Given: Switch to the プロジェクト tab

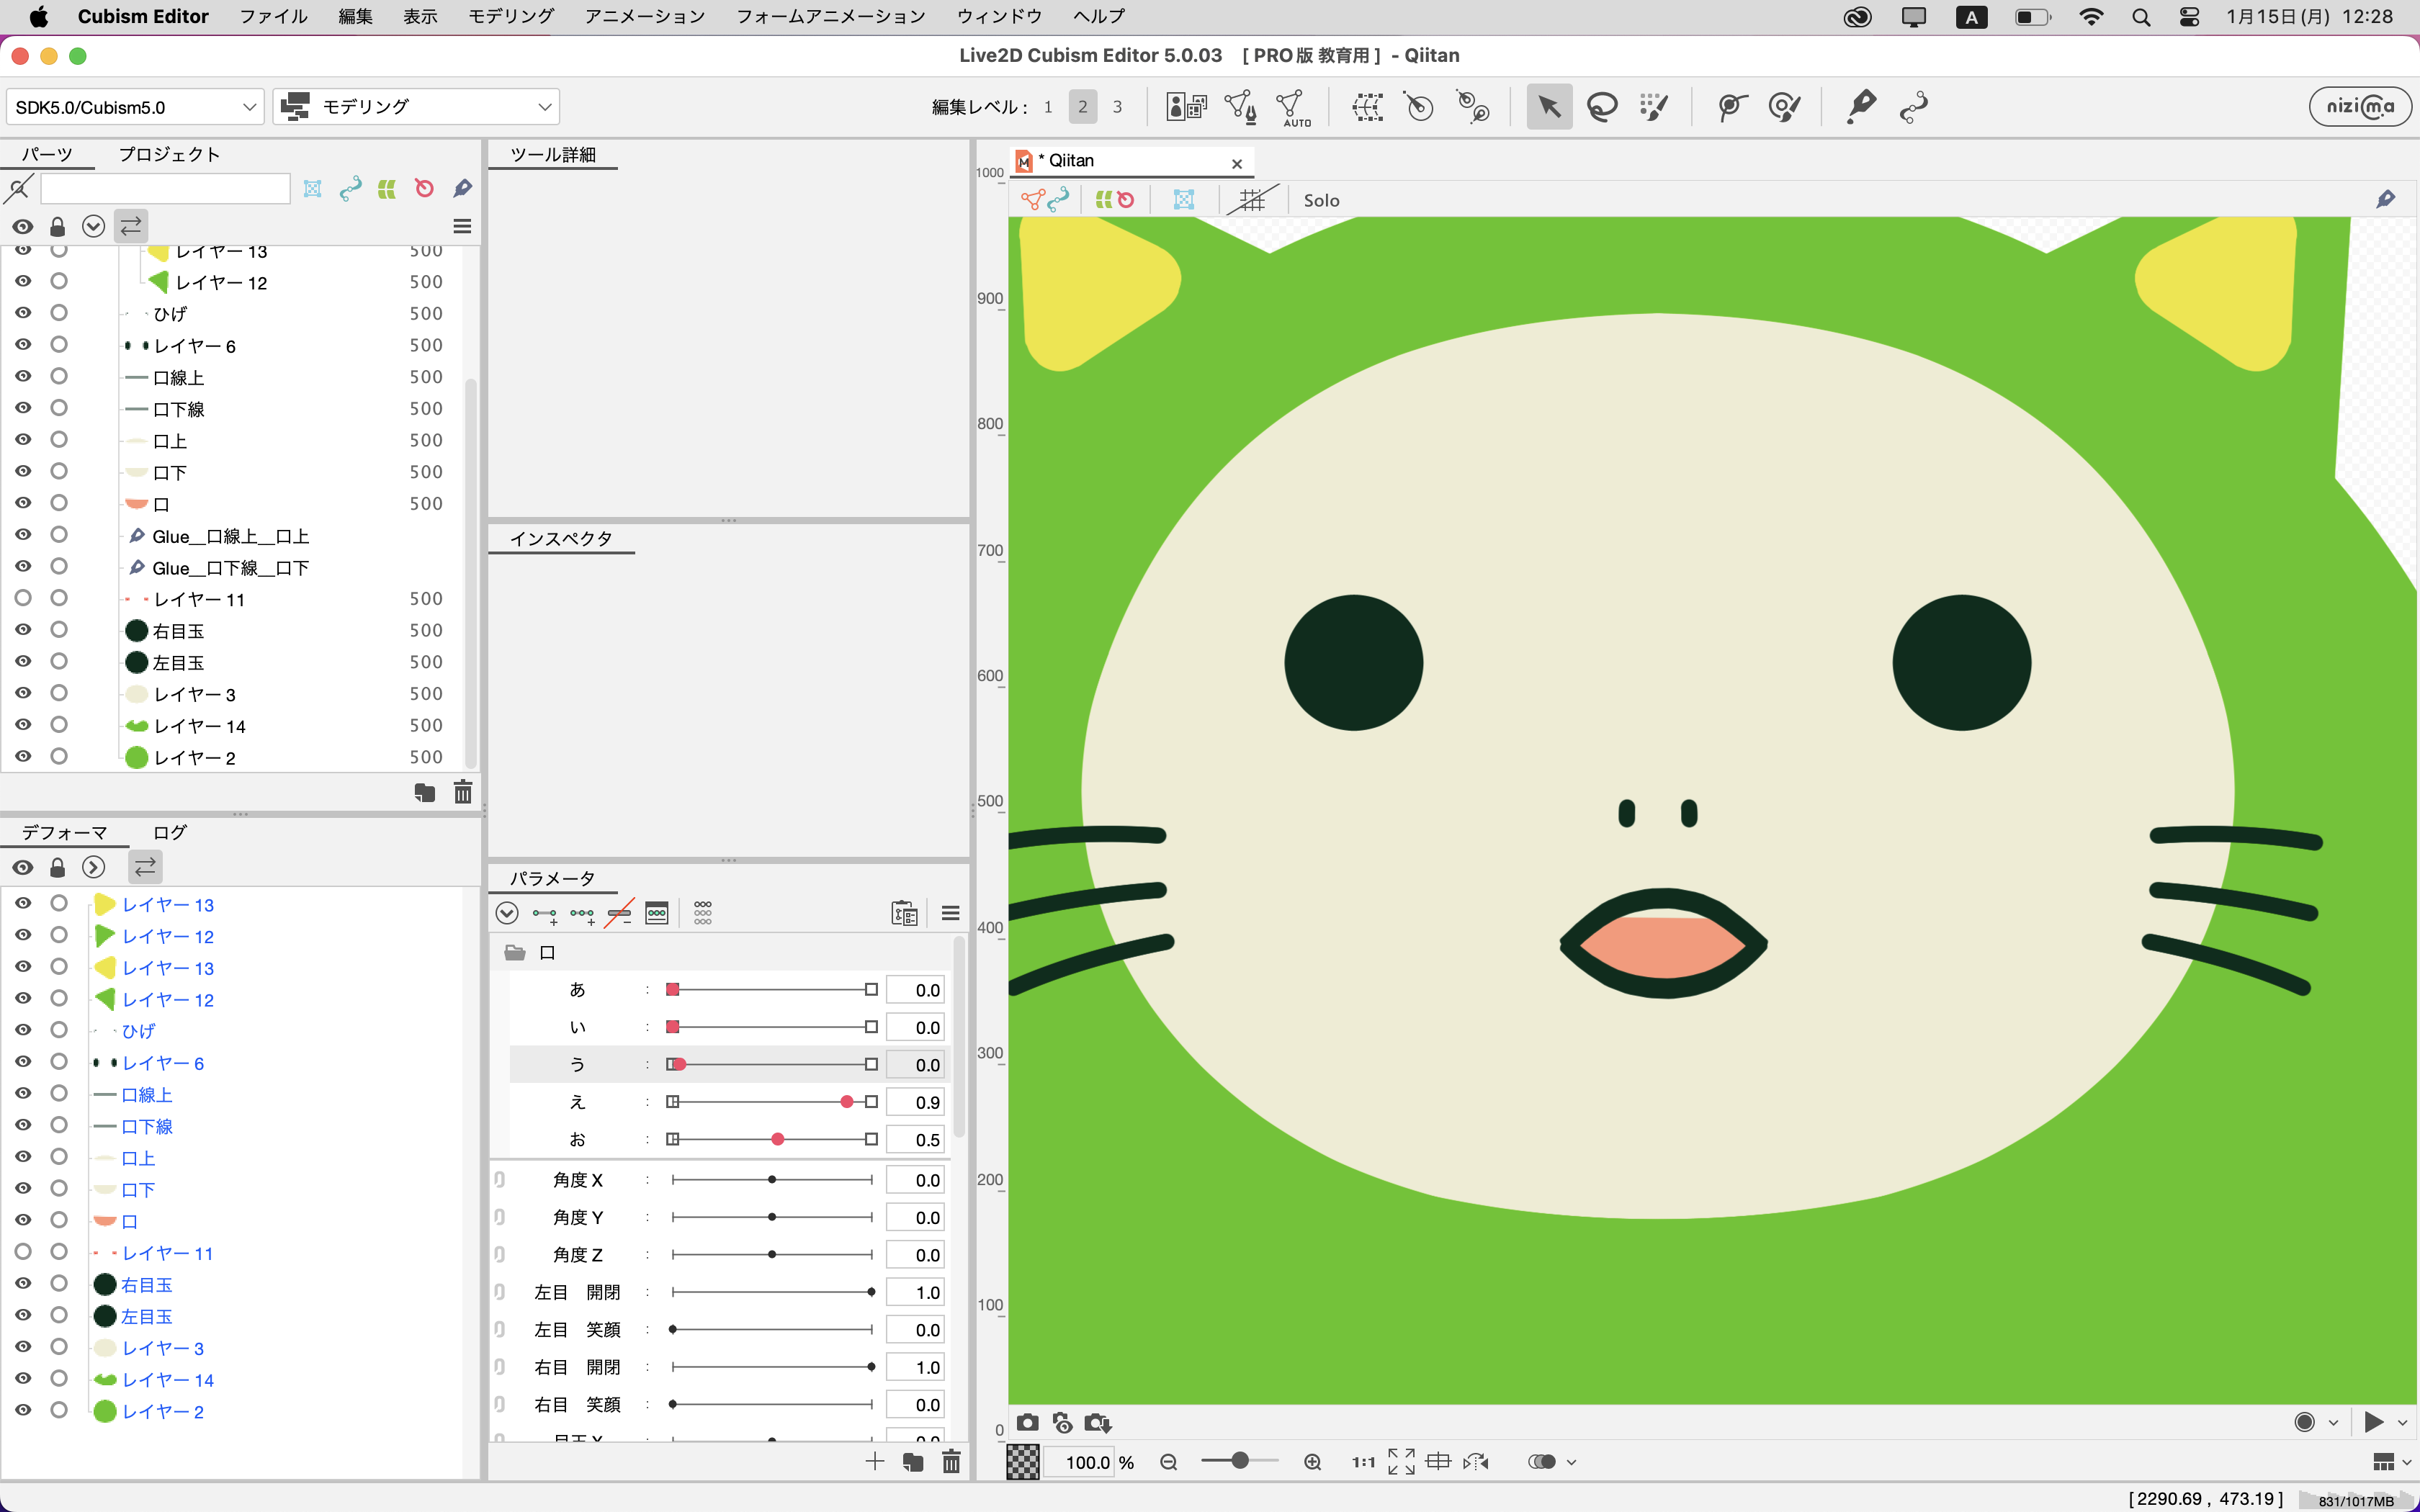Looking at the screenshot, I should [x=169, y=154].
